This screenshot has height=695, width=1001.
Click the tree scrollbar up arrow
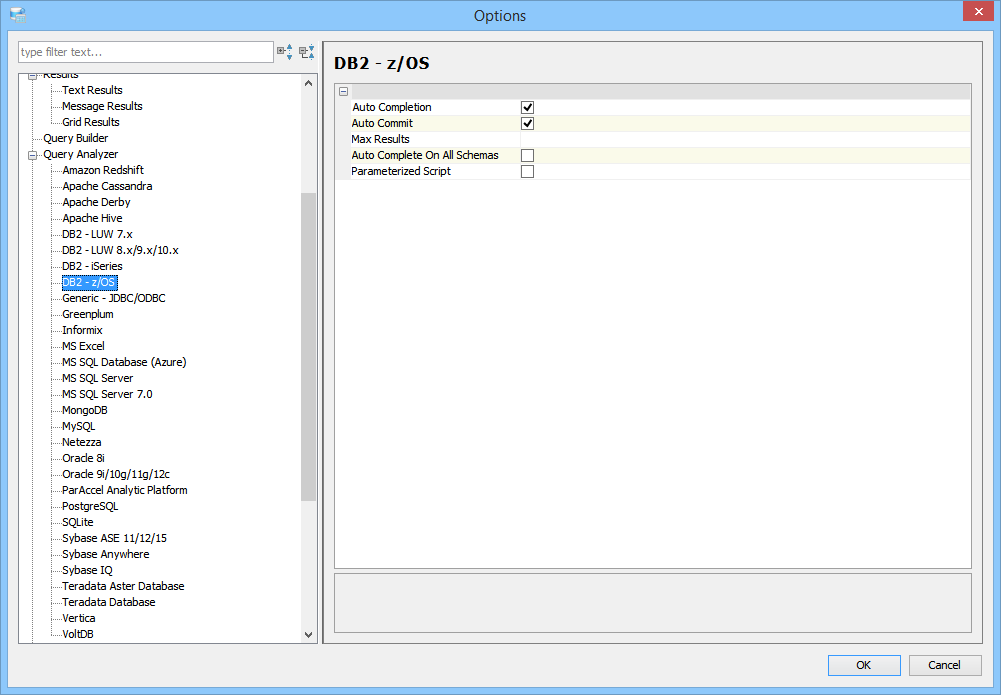pyautogui.click(x=308, y=83)
